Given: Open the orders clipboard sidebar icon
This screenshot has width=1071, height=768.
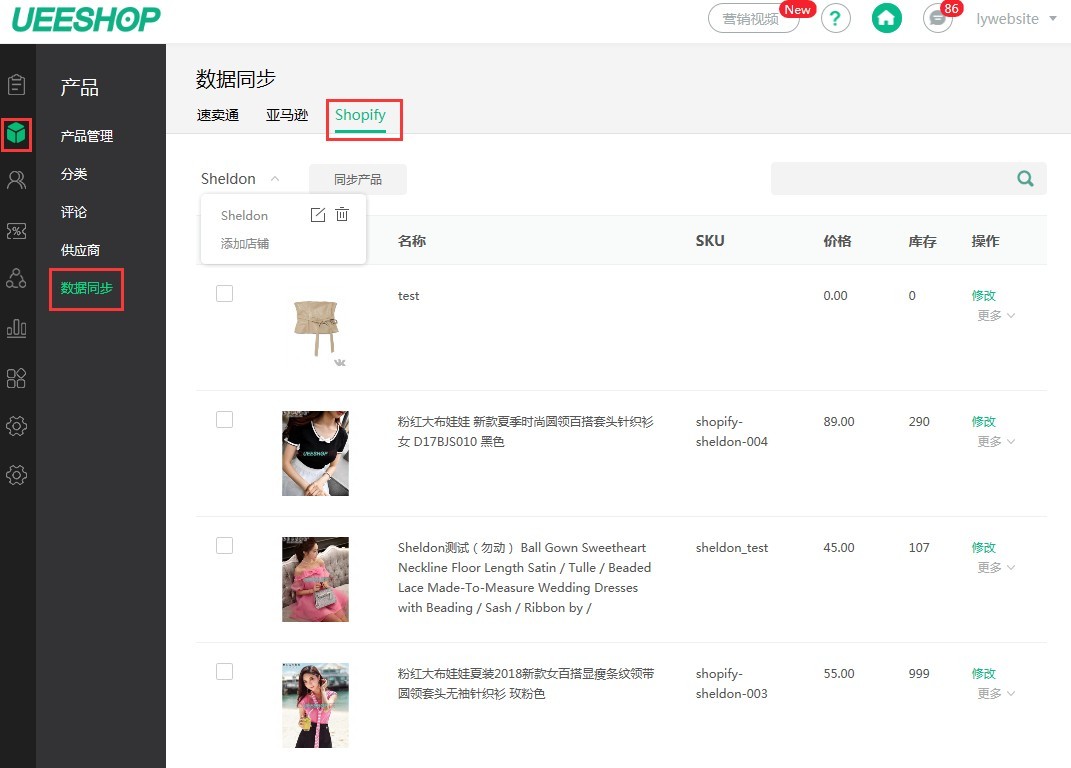Looking at the screenshot, I should tap(16, 85).
